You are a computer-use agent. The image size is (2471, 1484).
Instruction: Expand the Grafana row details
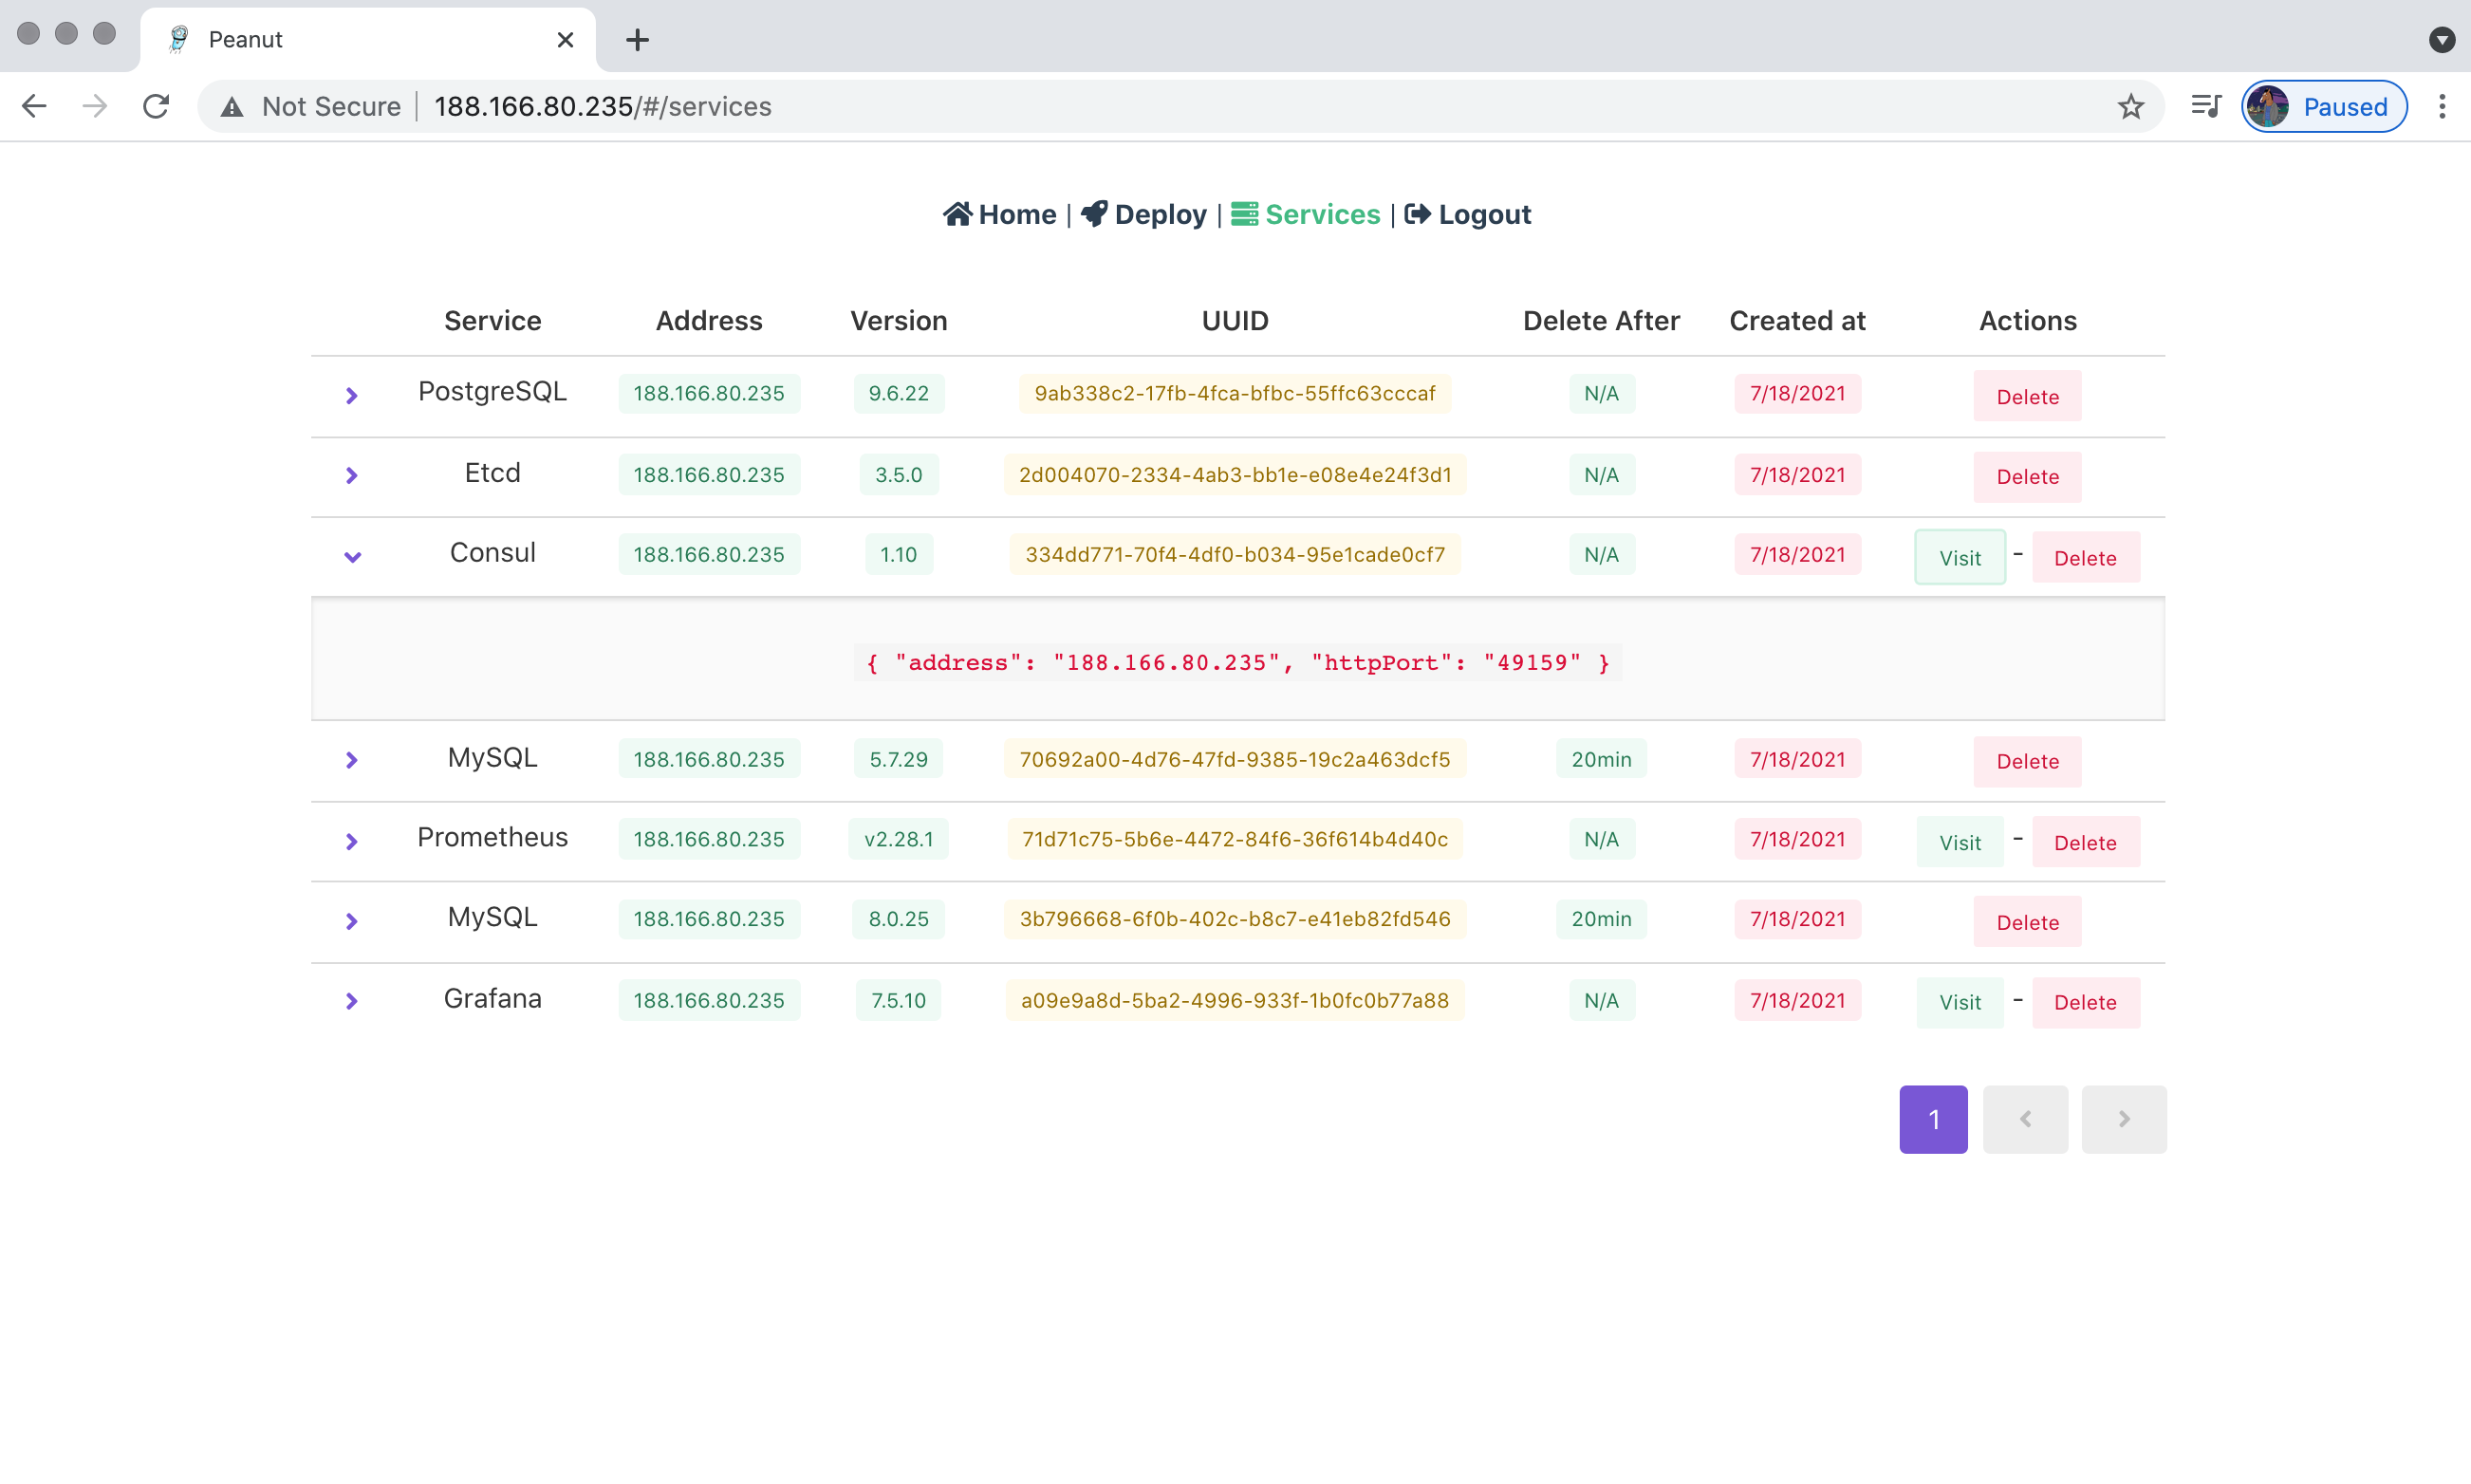351,1002
